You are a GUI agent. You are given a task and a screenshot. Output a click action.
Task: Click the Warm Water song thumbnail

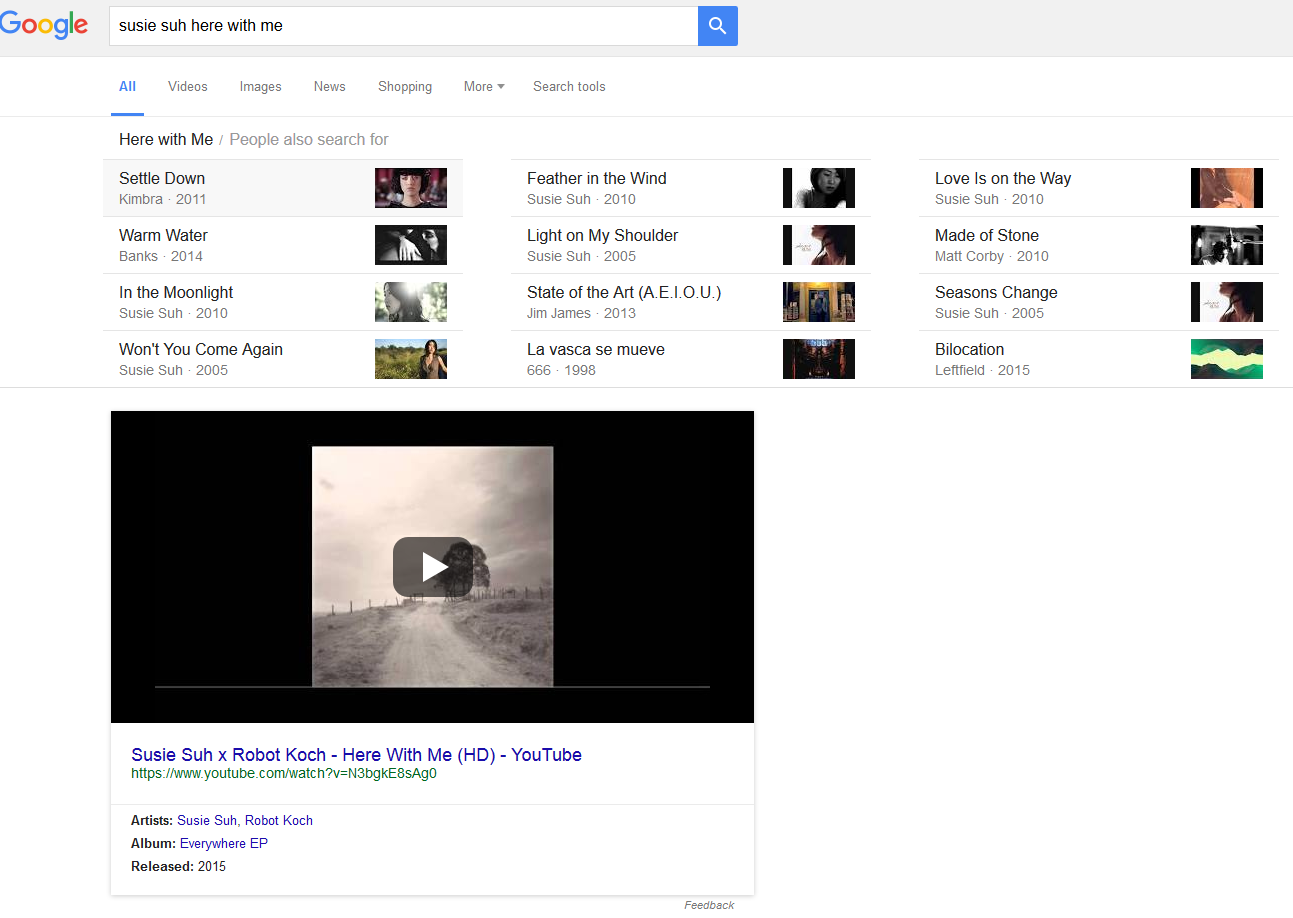410,245
